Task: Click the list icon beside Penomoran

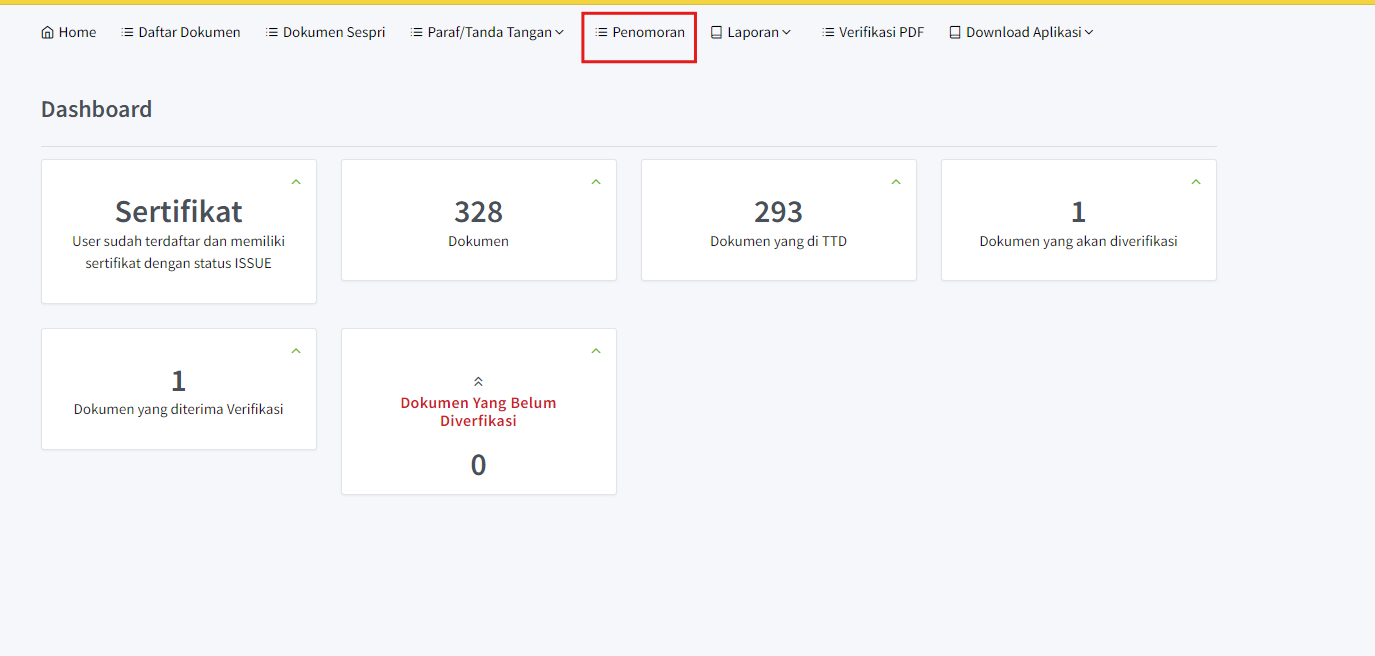Action: tap(602, 32)
